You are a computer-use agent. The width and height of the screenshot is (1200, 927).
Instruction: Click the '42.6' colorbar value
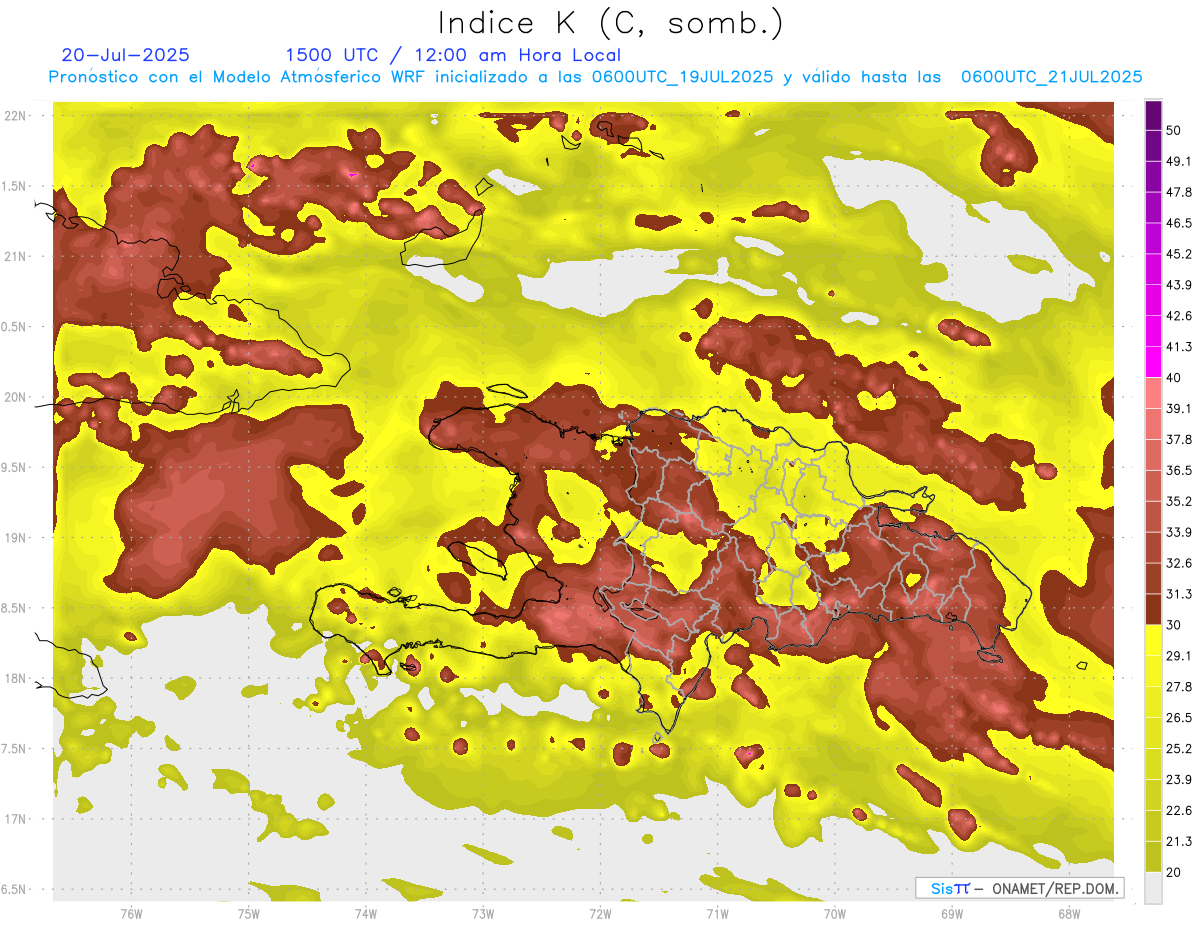coord(1179,316)
